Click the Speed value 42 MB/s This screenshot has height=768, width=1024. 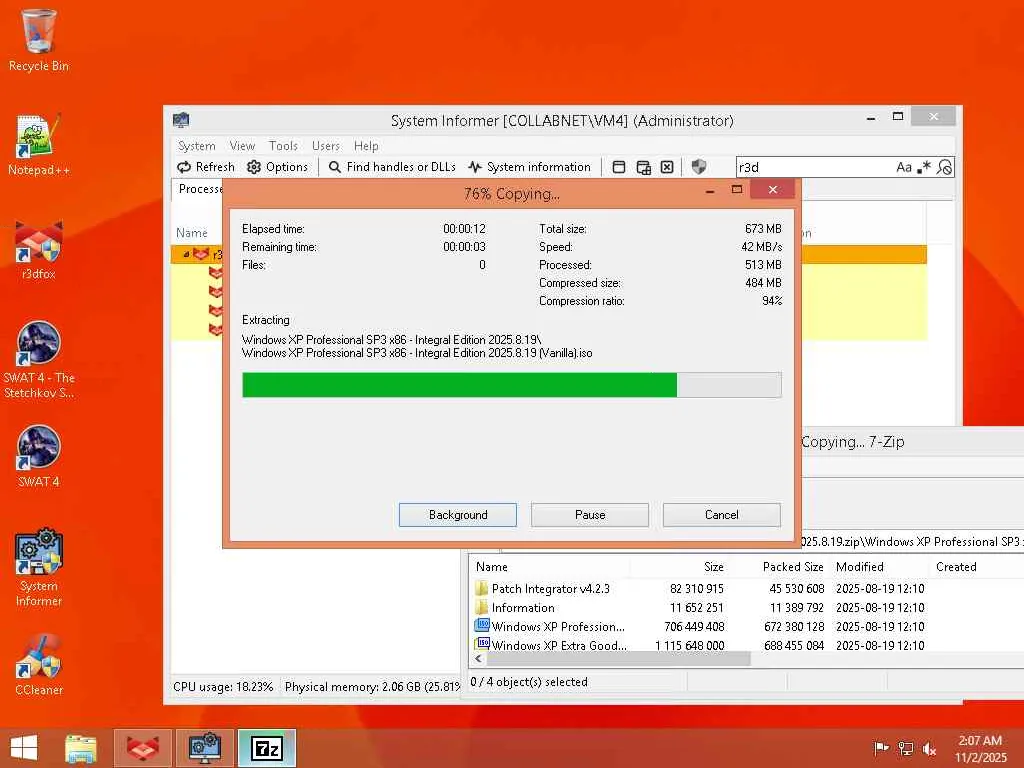761,247
